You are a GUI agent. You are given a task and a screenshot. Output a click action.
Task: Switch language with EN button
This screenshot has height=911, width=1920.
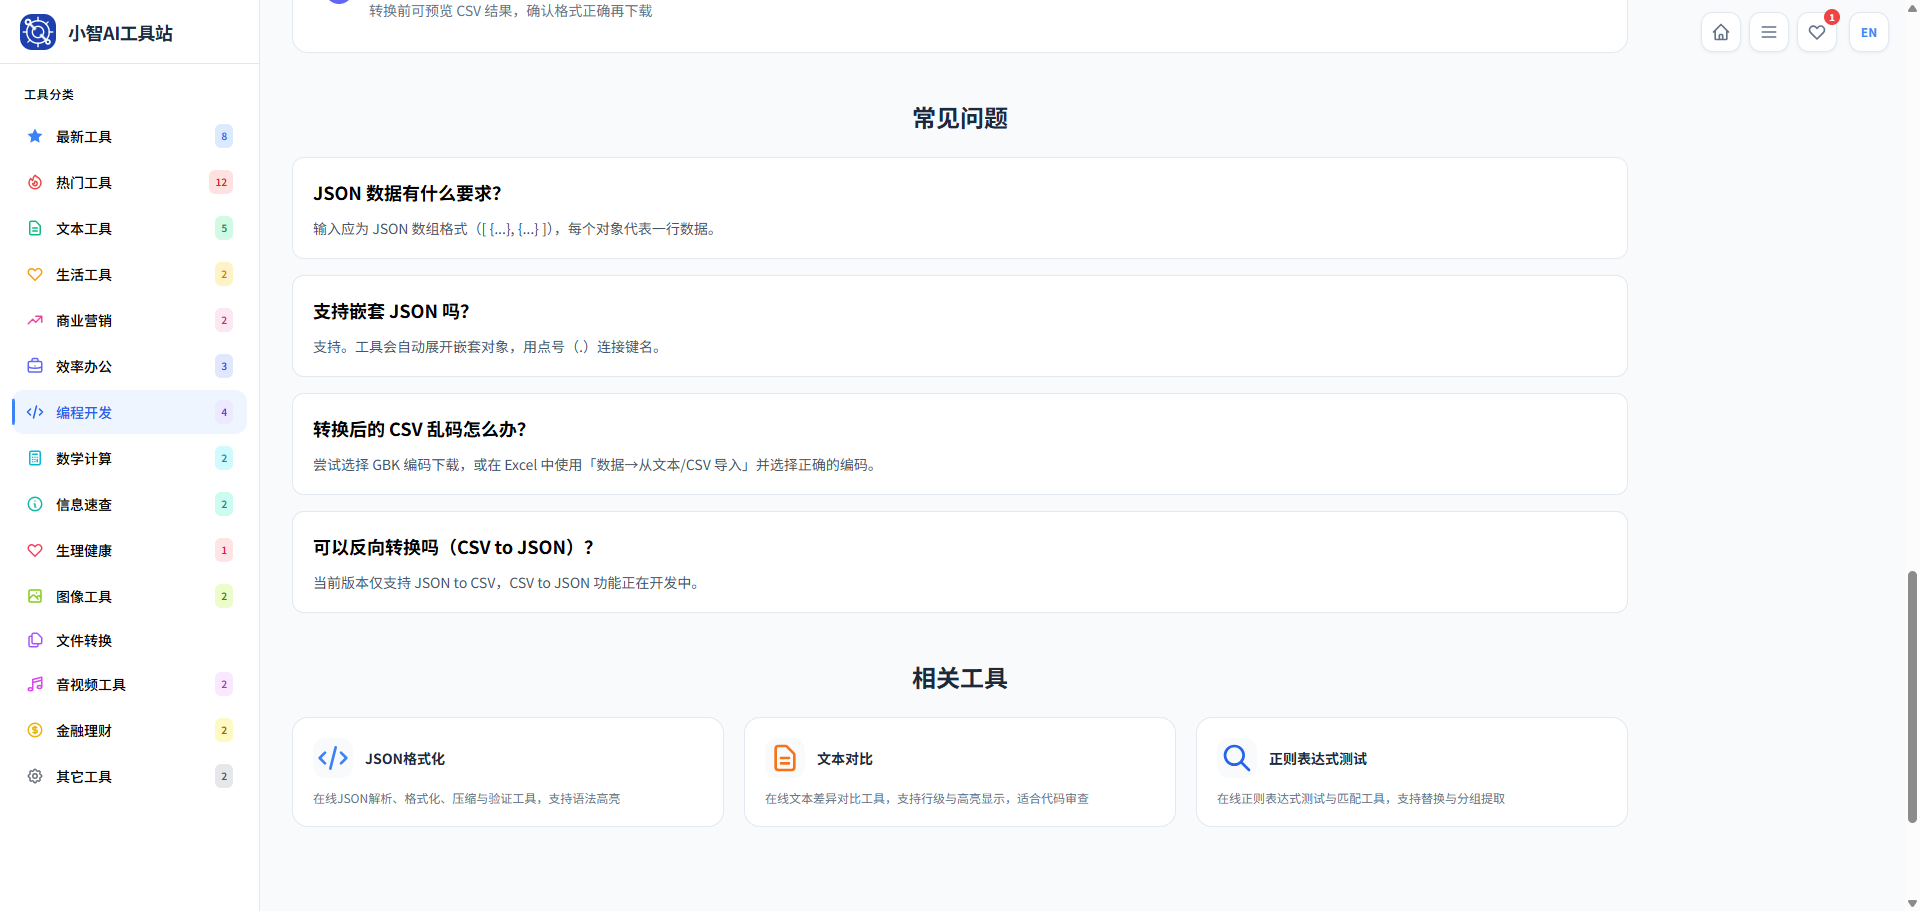(x=1869, y=32)
